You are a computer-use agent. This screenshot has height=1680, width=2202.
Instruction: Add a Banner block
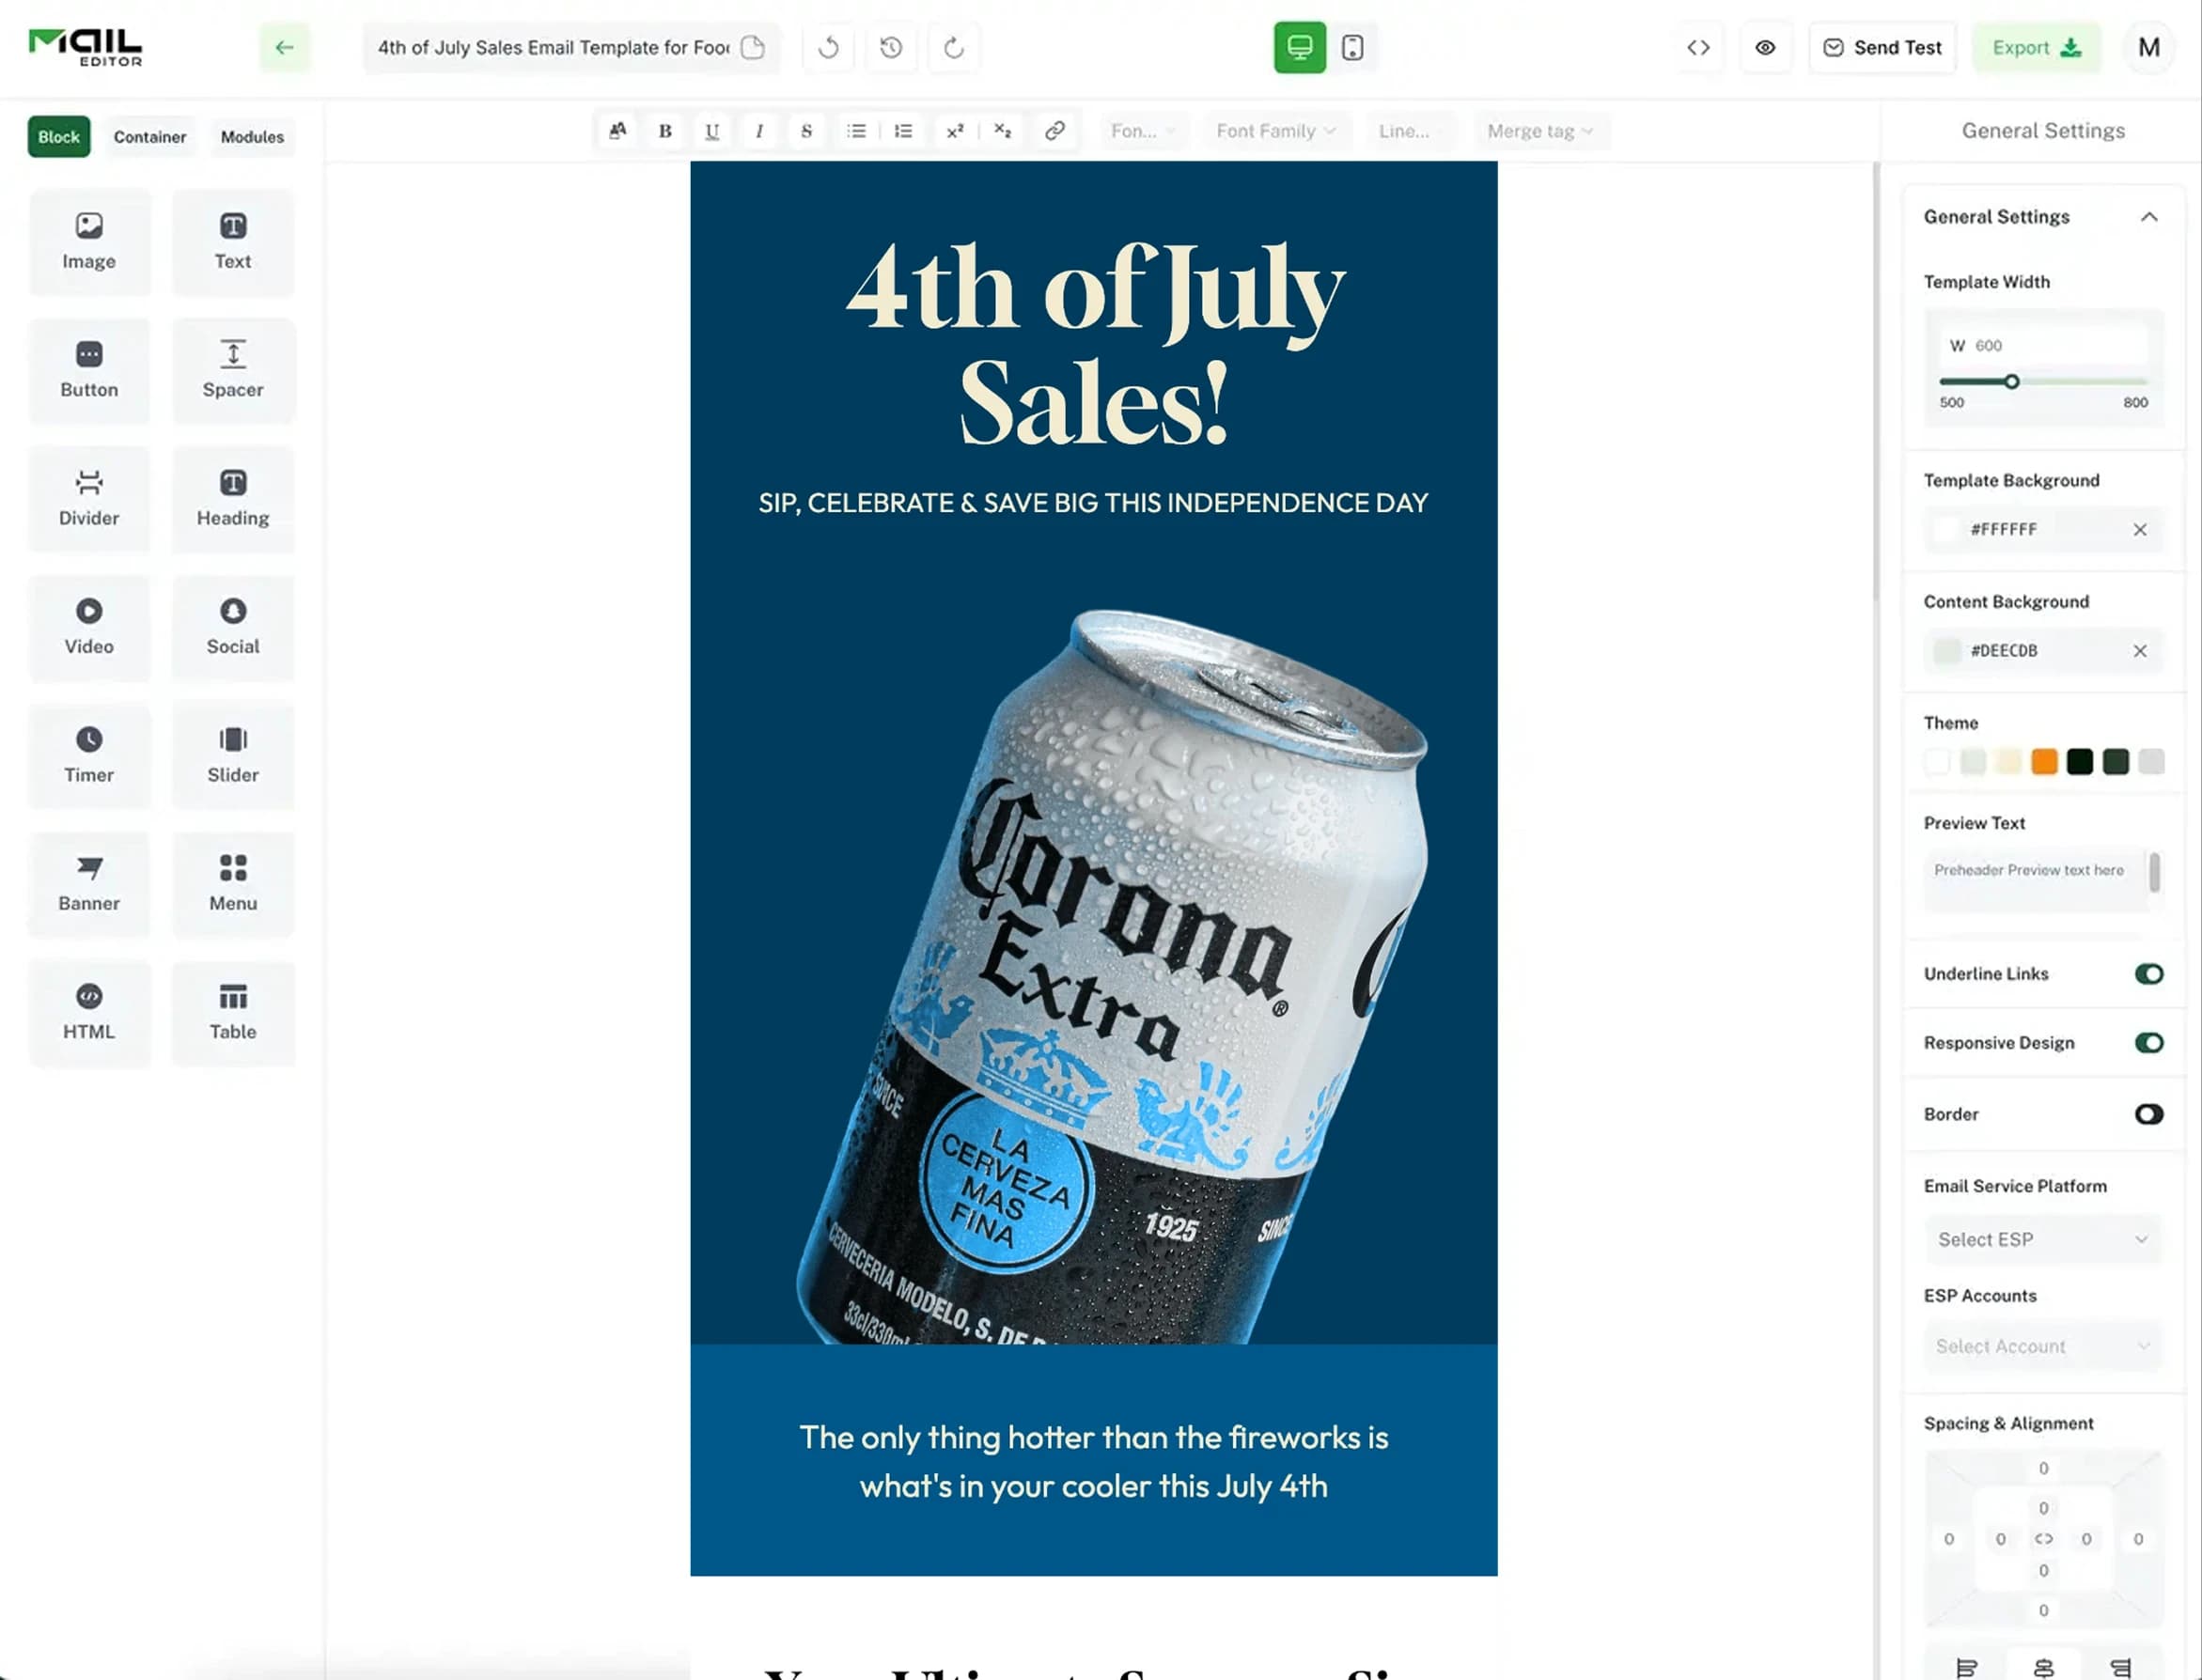(x=89, y=885)
